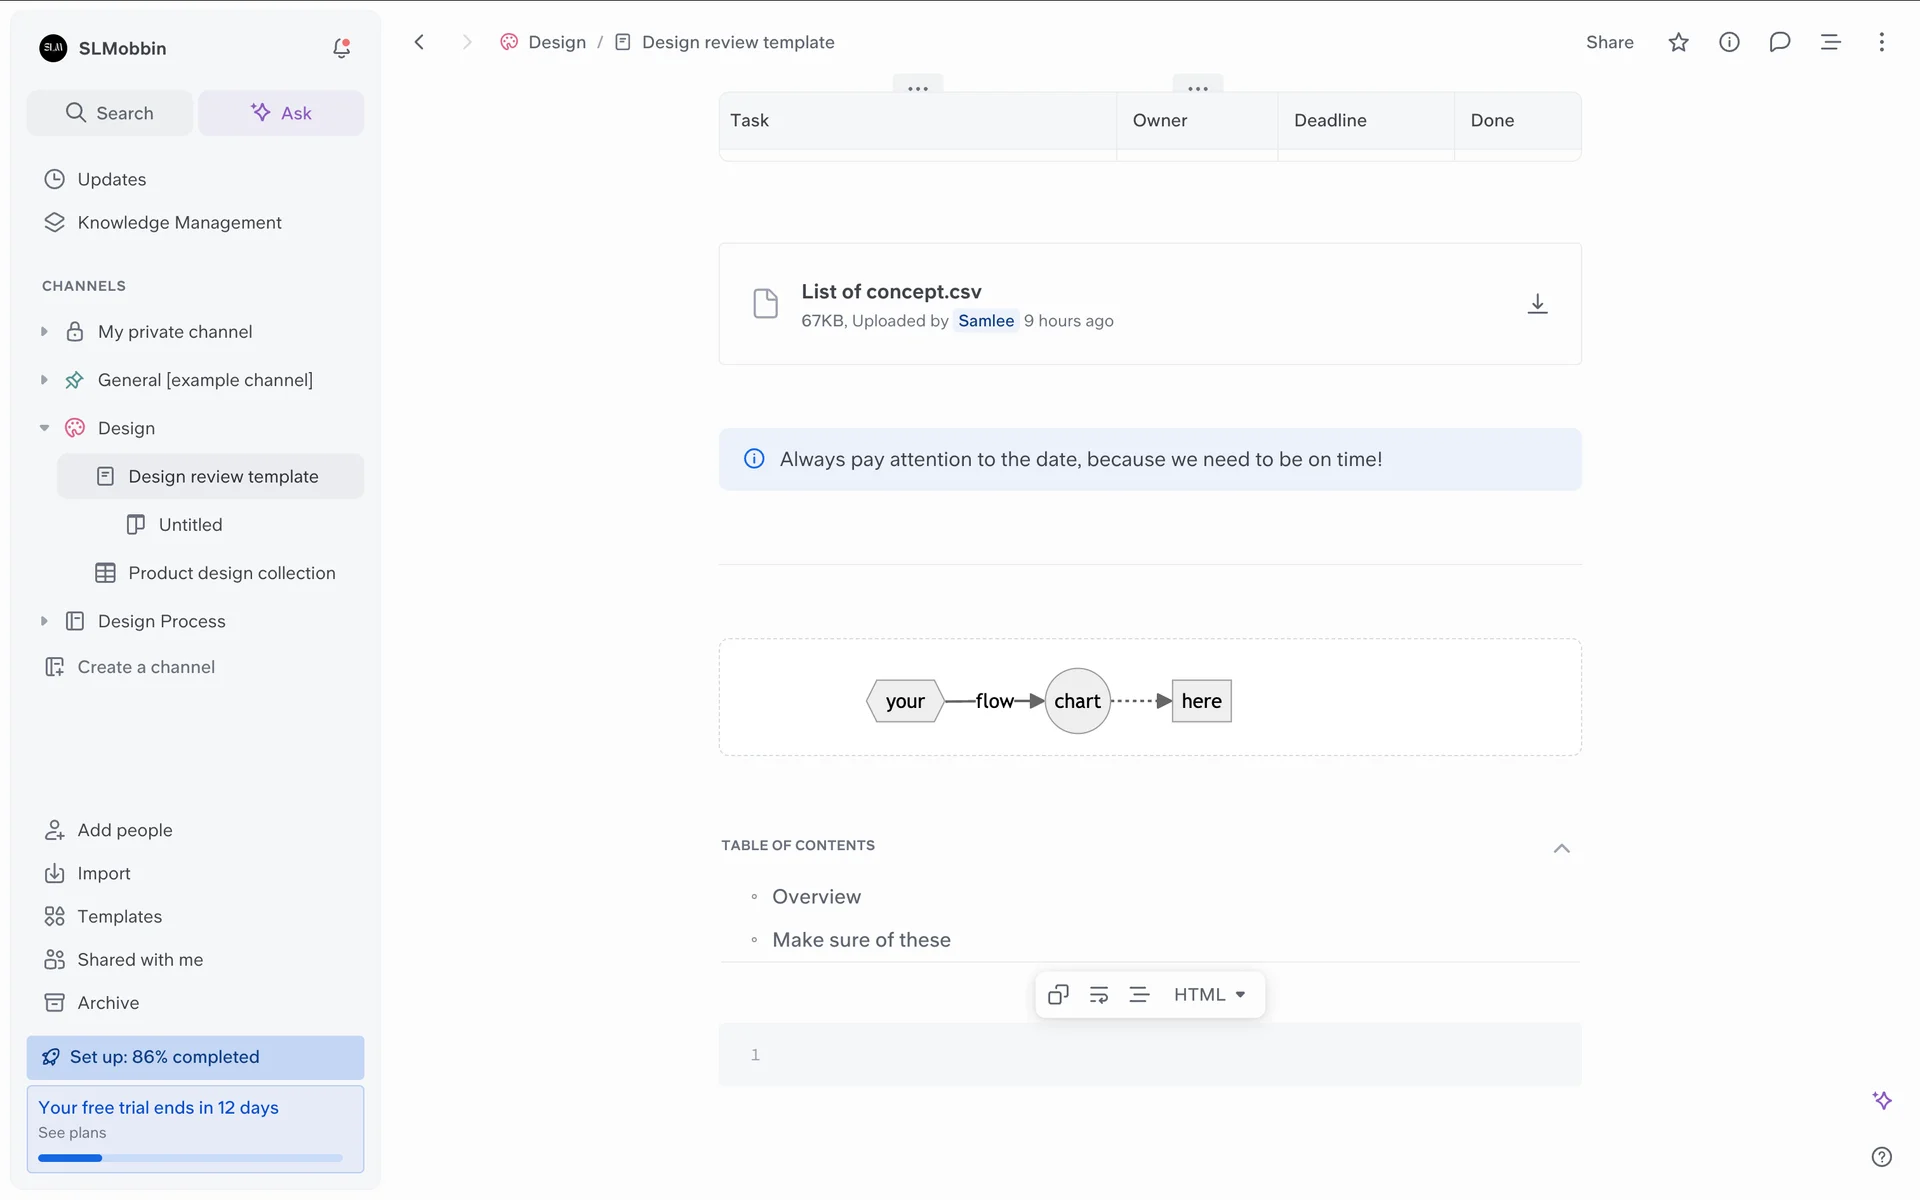Open the comments bubble icon
Viewport: 1920px width, 1200px height.
click(1779, 42)
